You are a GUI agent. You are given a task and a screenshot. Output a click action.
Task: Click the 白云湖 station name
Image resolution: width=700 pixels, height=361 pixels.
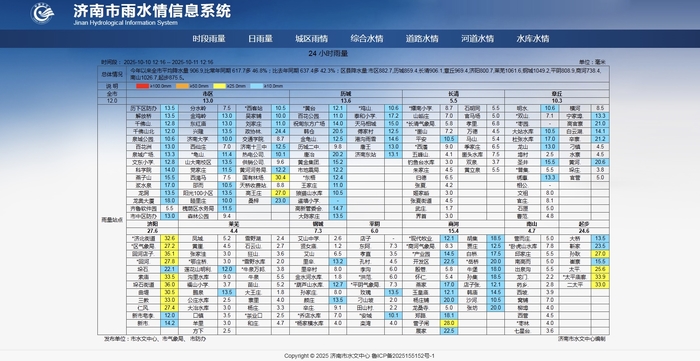(x=575, y=131)
